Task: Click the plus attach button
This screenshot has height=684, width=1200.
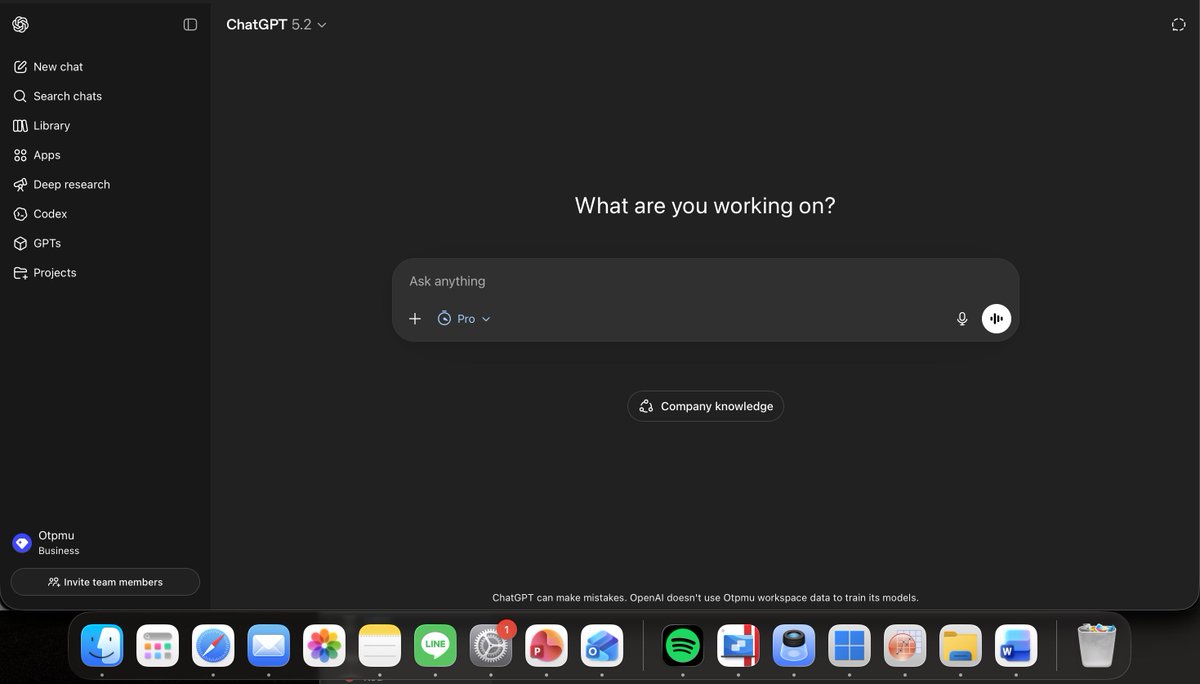Action: [x=415, y=319]
